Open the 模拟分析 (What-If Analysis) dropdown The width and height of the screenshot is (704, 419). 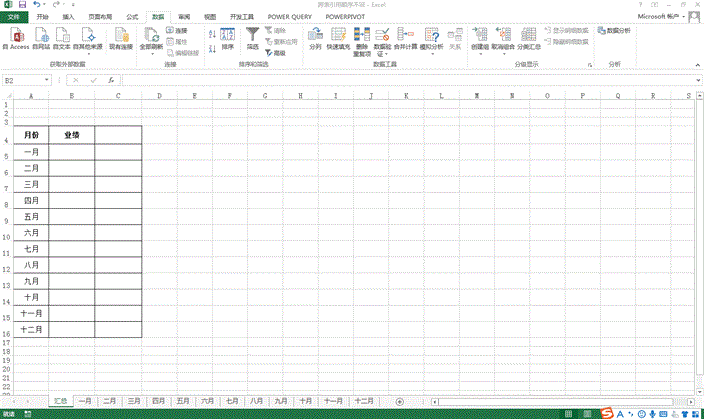[x=431, y=53]
